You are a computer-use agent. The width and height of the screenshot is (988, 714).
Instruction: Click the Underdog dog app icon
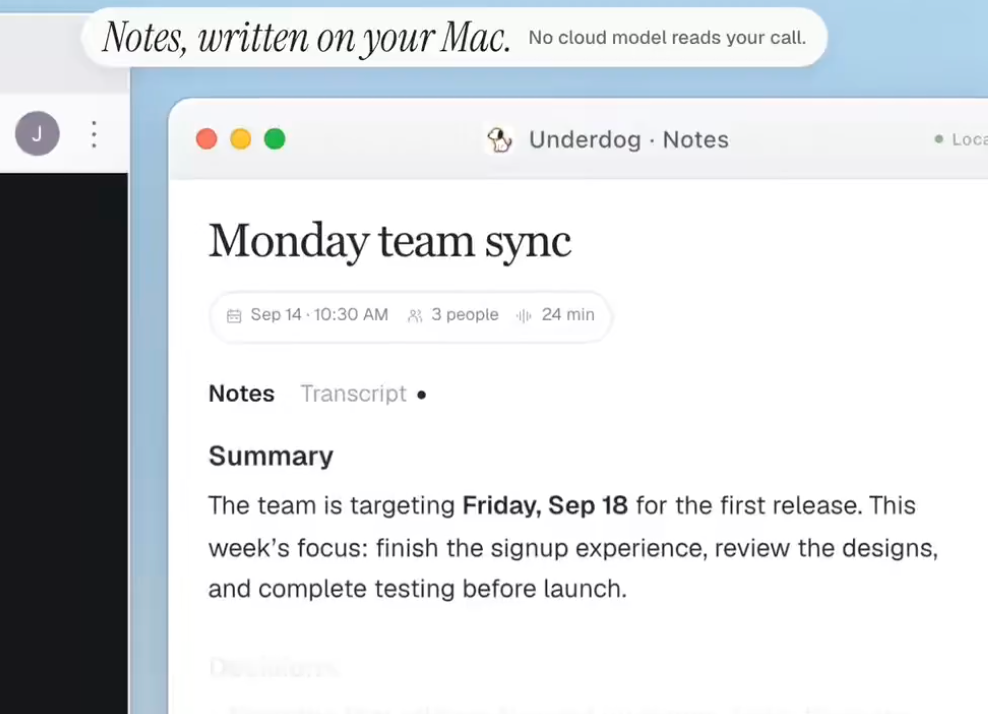(x=500, y=139)
